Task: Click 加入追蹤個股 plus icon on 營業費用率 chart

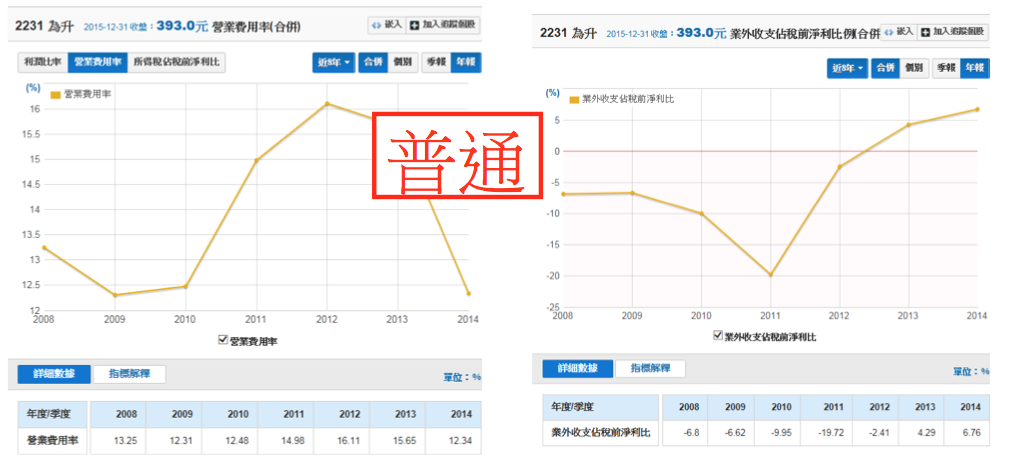Action: pyautogui.click(x=416, y=24)
